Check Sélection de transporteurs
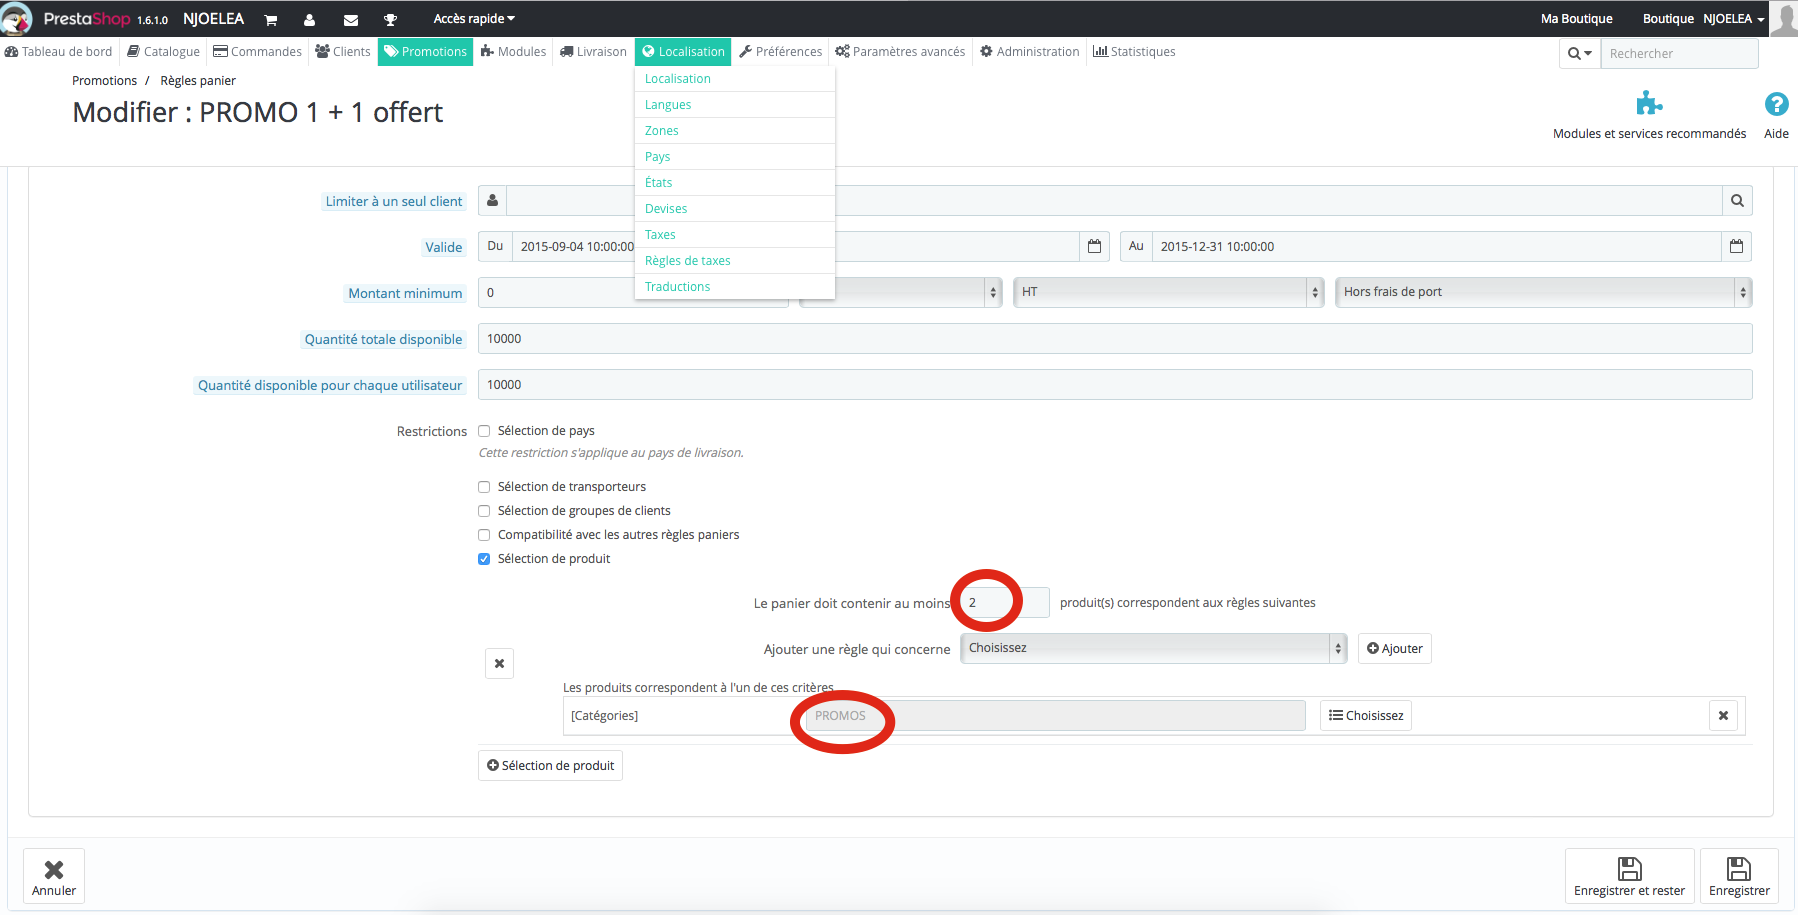Screen dimensions: 1798x915 click(x=484, y=487)
